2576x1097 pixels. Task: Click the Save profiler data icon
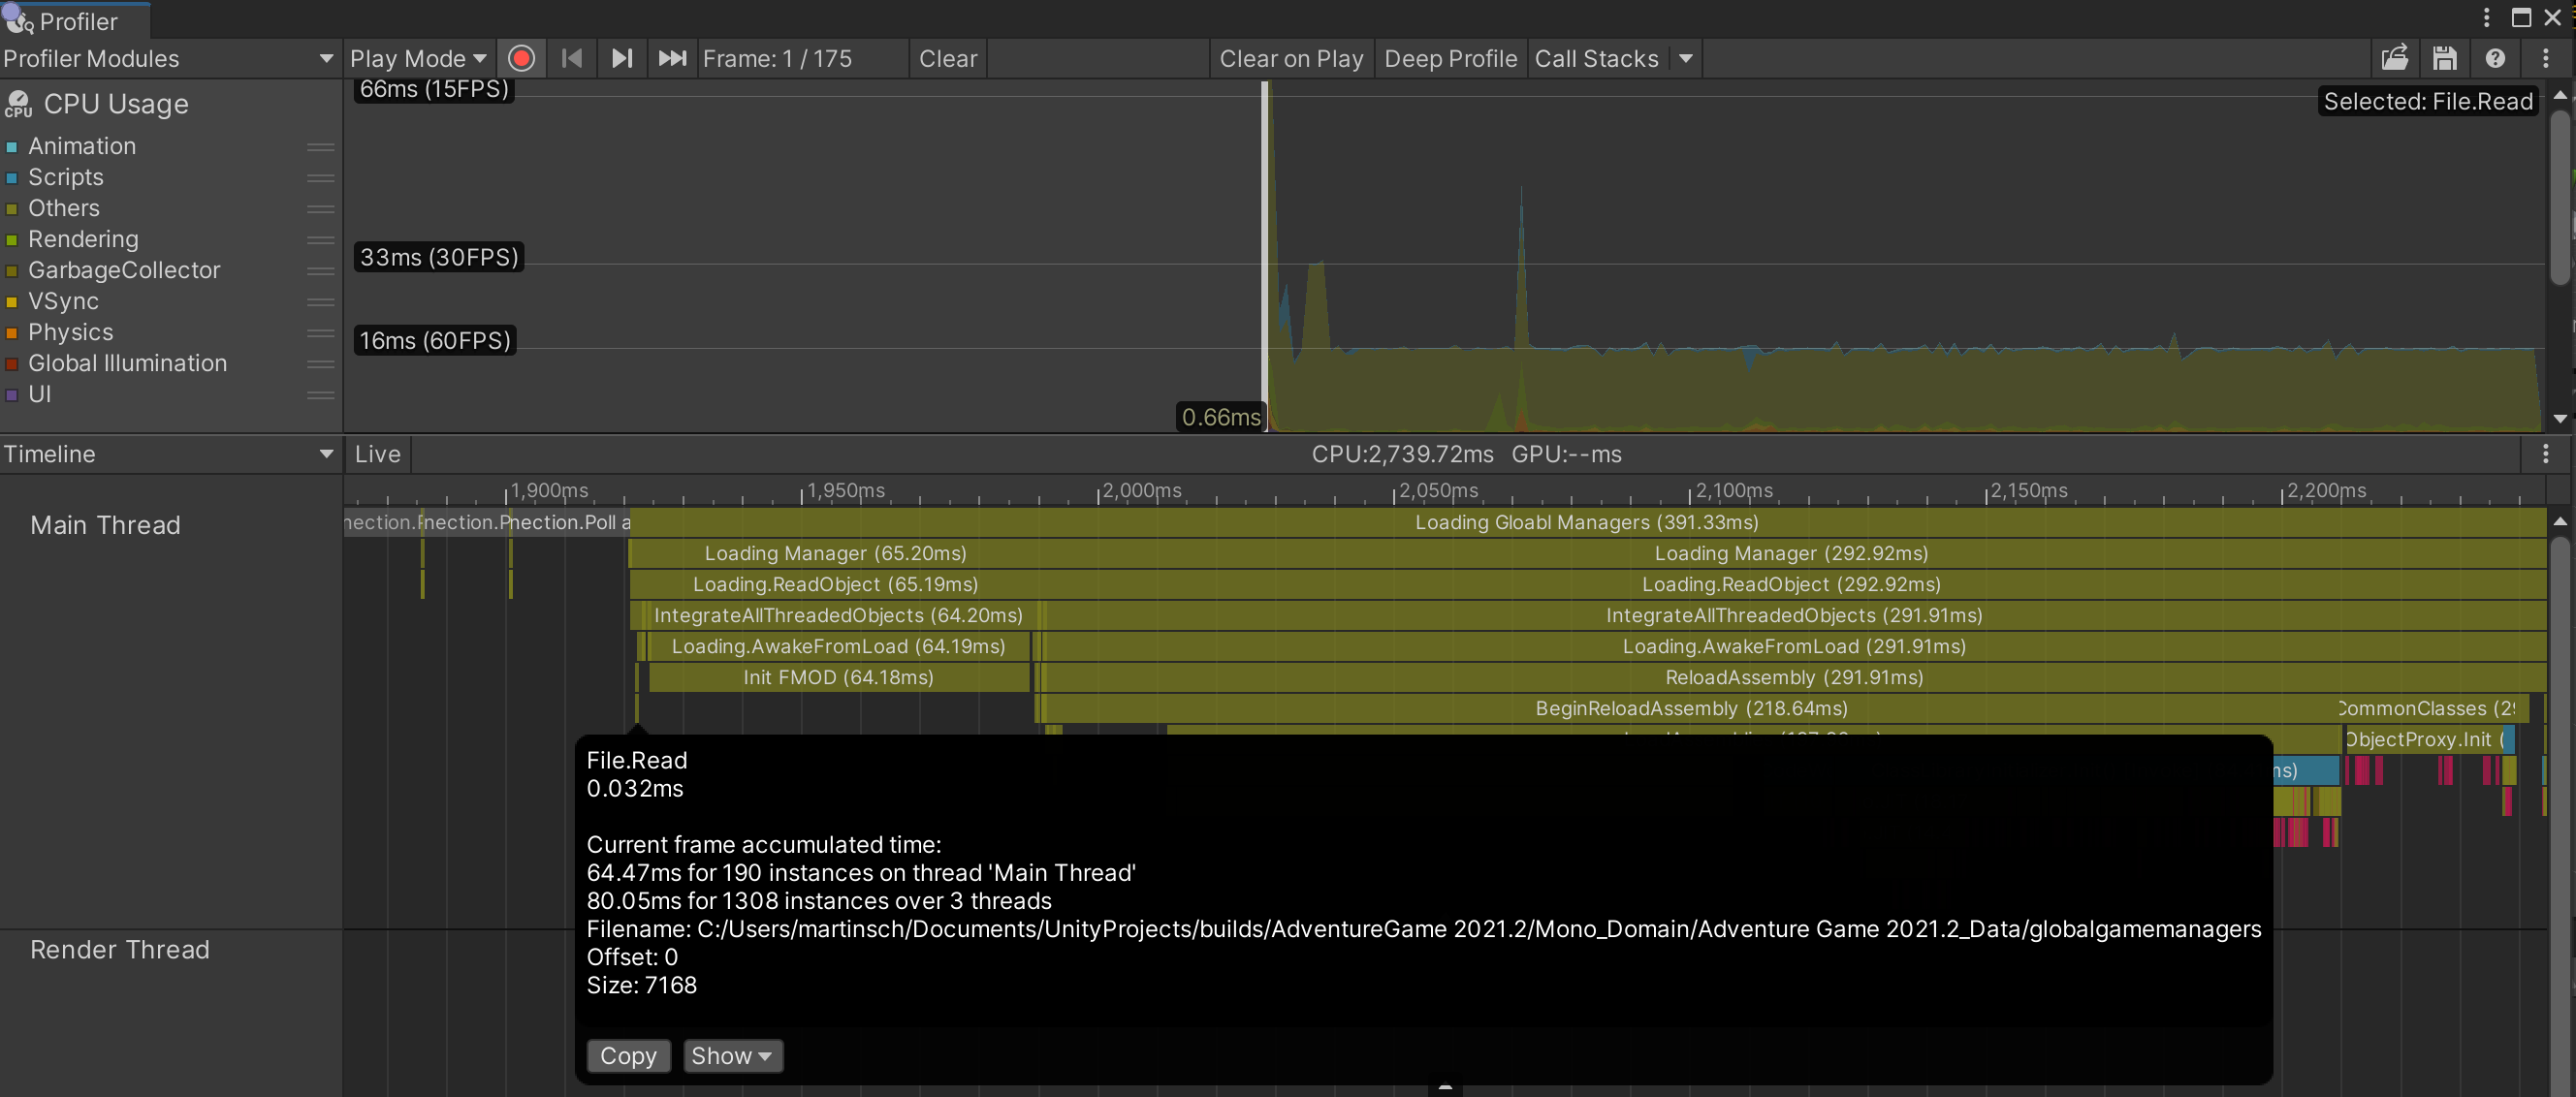[2444, 59]
